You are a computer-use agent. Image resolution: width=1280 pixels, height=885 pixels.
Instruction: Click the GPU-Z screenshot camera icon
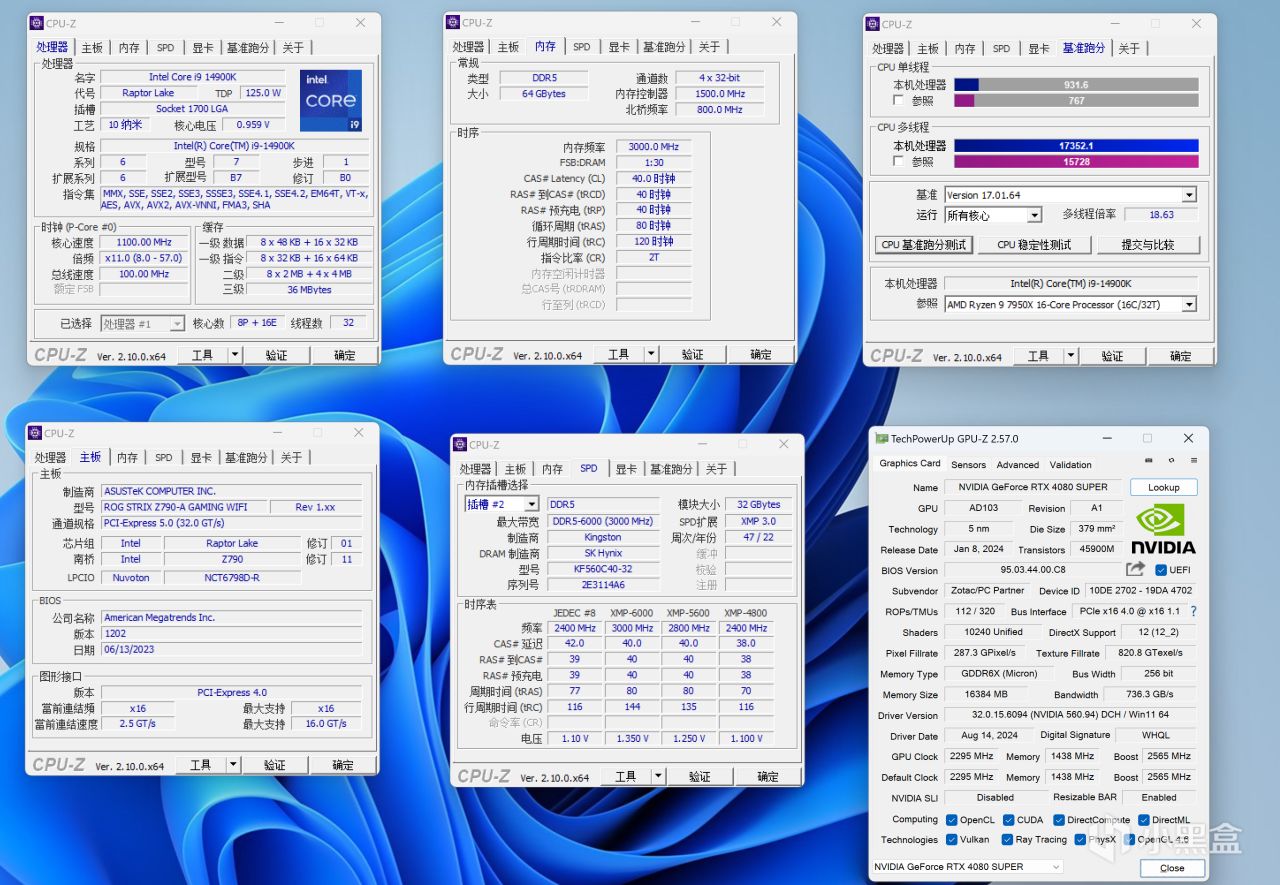coord(1148,461)
